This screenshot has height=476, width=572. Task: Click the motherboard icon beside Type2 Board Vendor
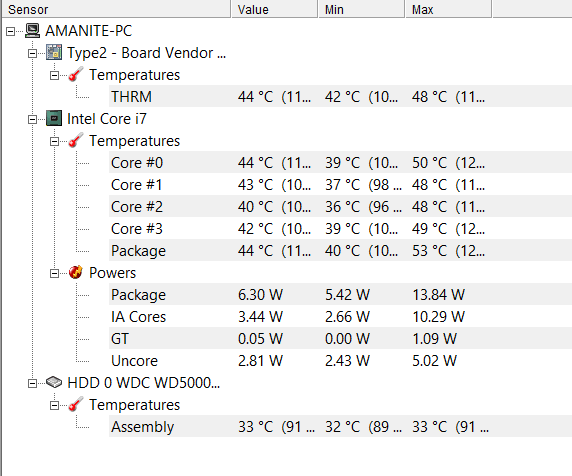click(x=54, y=53)
